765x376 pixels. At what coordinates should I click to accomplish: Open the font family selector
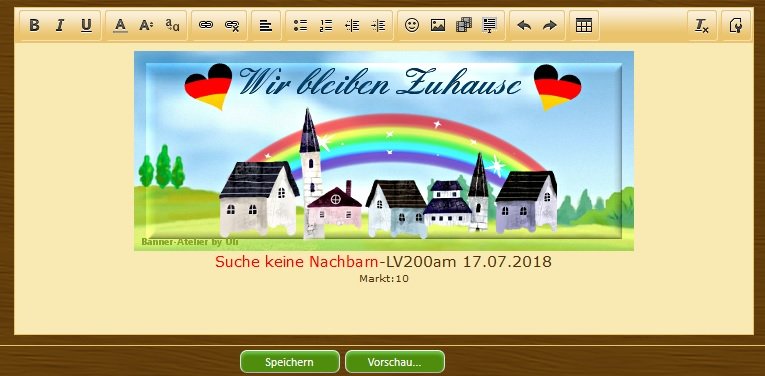172,25
